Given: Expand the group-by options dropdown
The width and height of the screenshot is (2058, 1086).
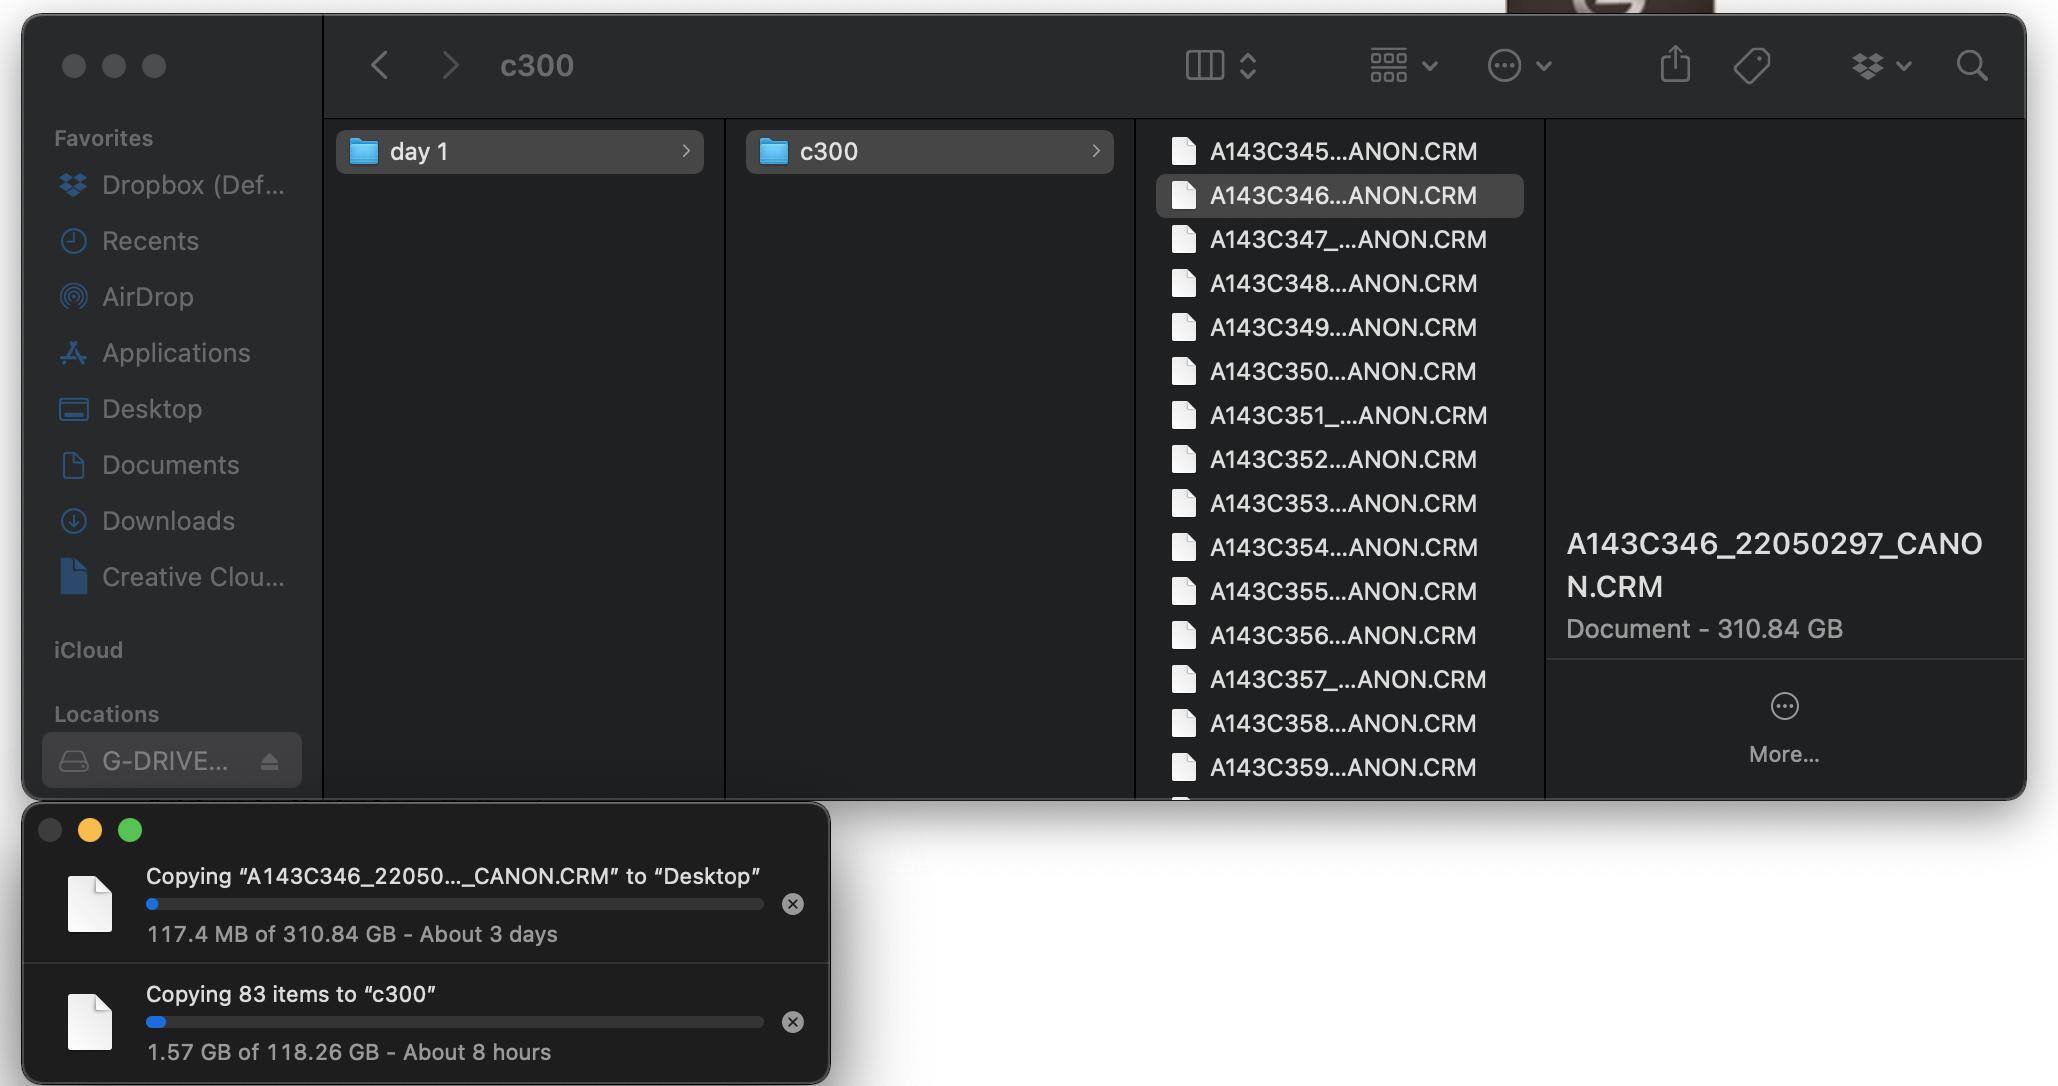Looking at the screenshot, I should tap(1403, 66).
